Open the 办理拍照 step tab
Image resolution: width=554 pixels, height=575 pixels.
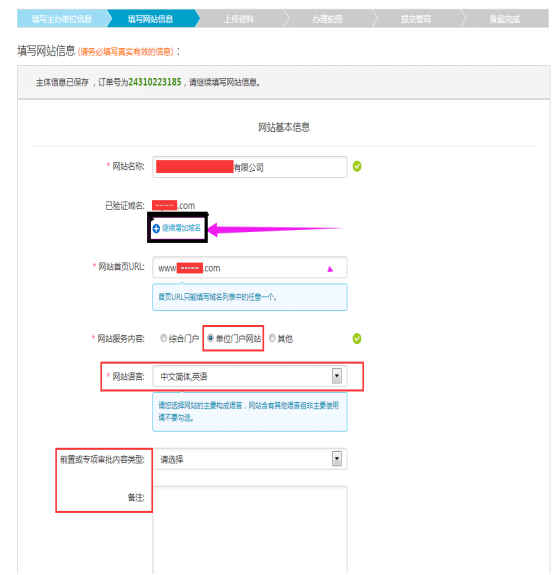point(327,19)
